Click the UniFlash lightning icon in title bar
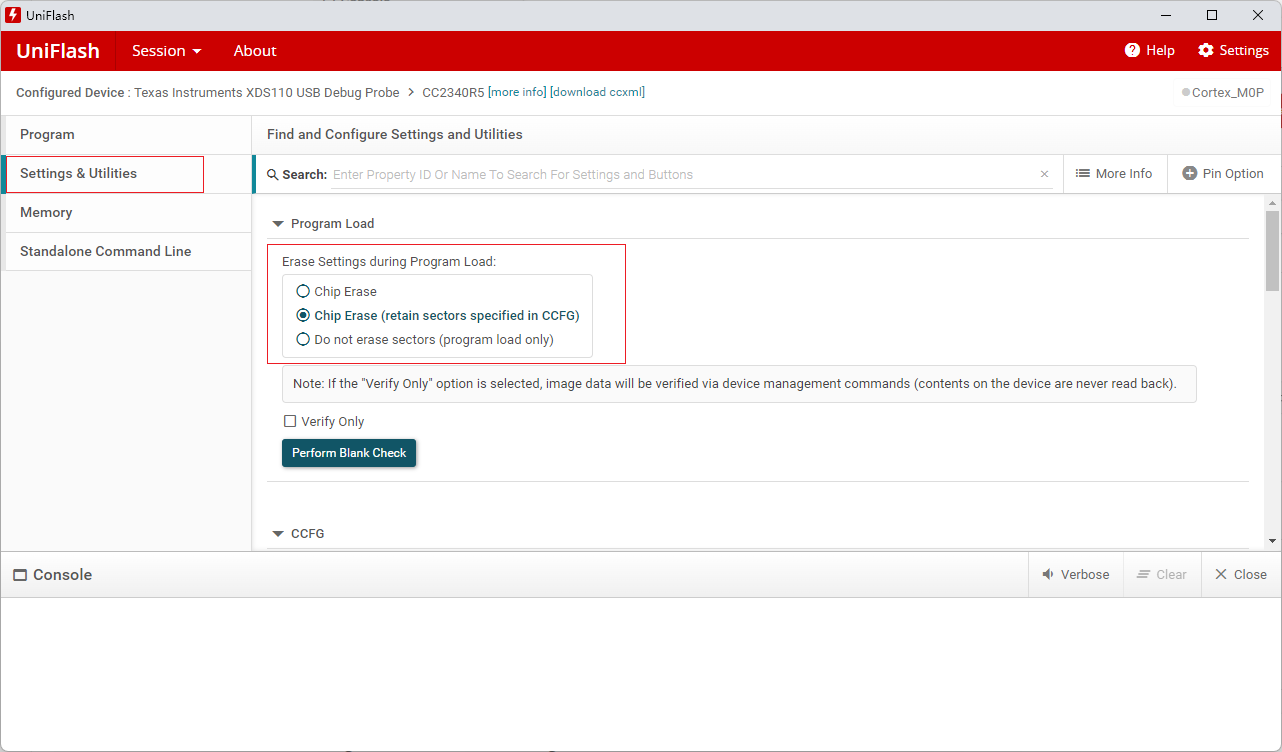The image size is (1282, 752). click(13, 15)
